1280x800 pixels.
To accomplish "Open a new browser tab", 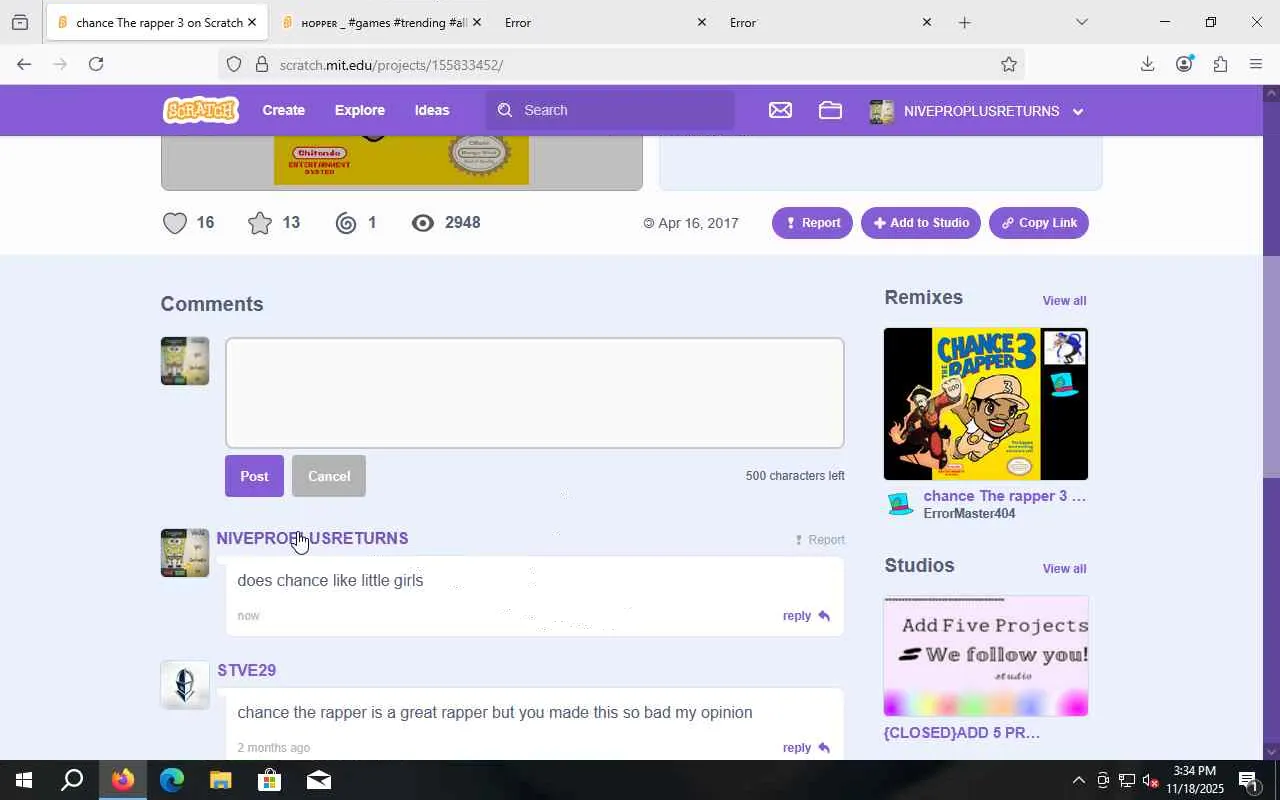I will pyautogui.click(x=964, y=22).
